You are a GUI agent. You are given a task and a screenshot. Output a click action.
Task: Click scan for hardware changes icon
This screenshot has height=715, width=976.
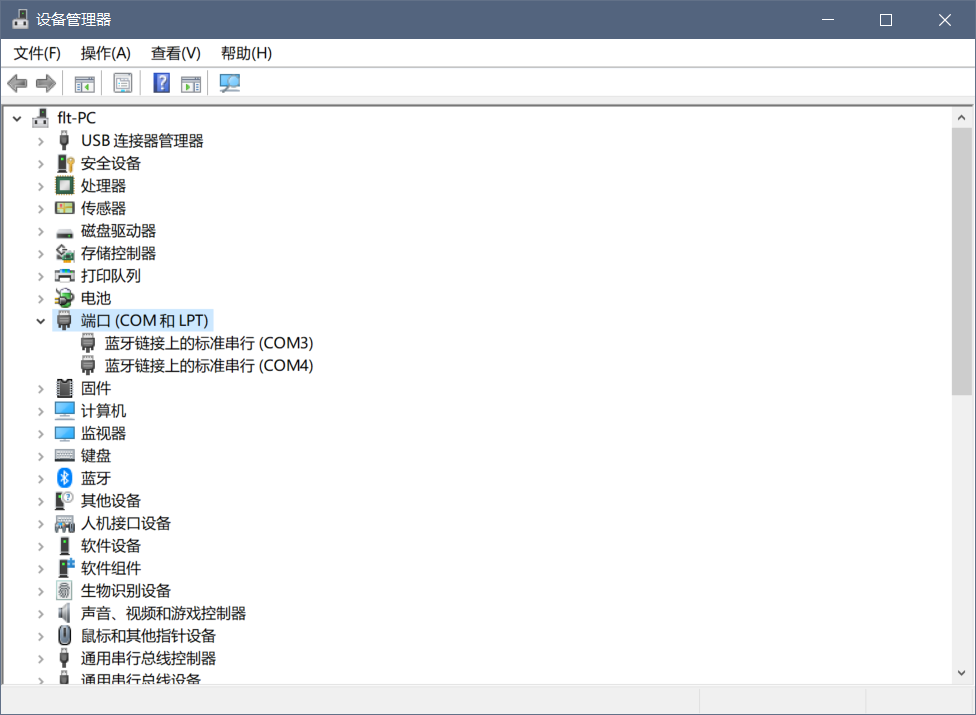[230, 83]
